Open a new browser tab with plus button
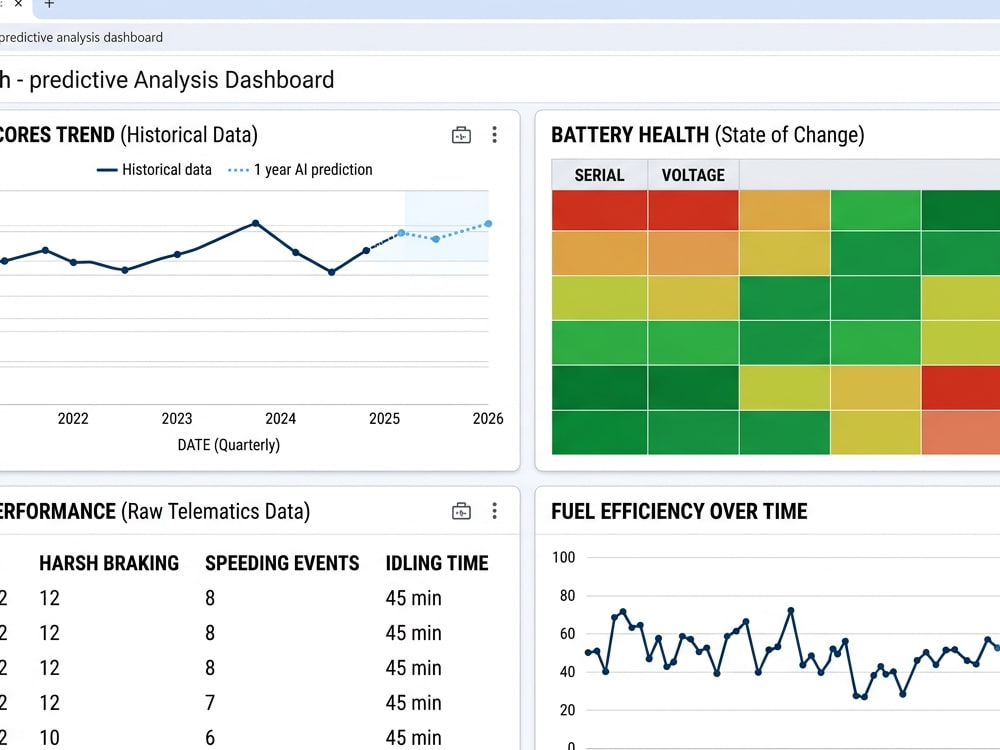1000x750 pixels. click(49, 4)
